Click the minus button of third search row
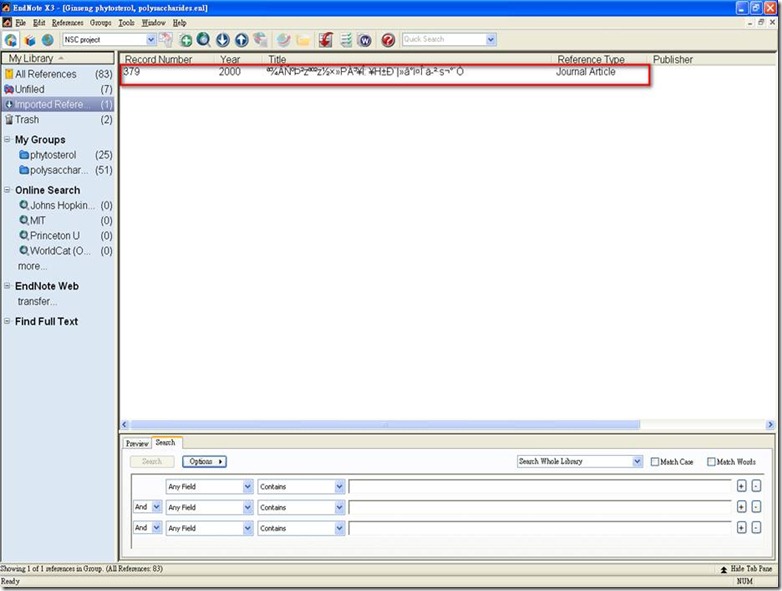 [x=756, y=527]
